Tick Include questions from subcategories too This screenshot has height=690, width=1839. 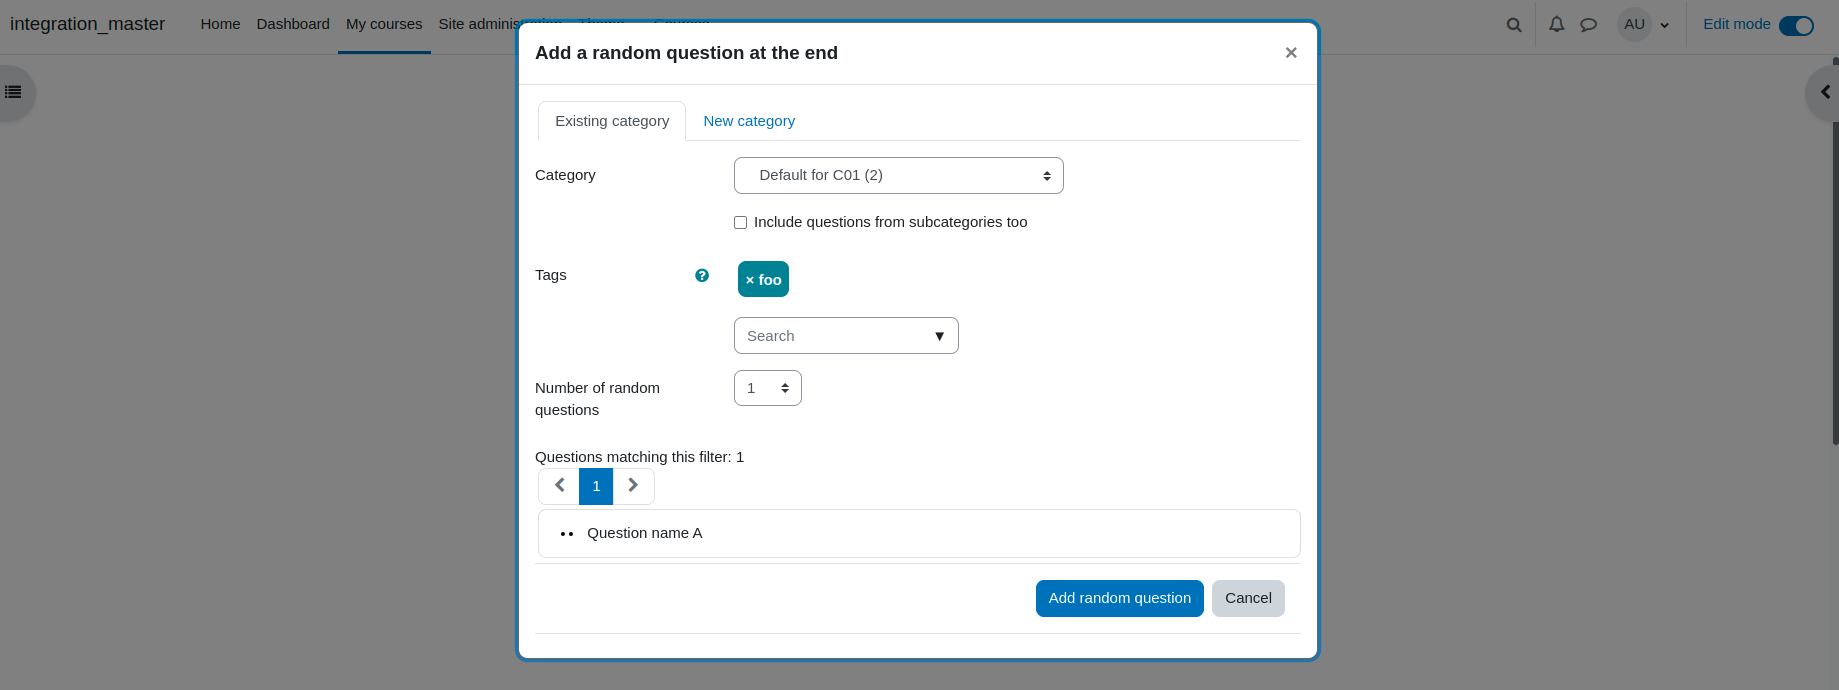[x=740, y=222]
